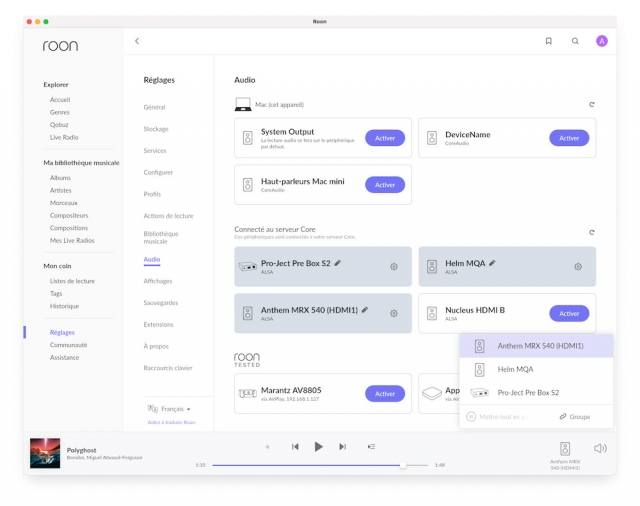Activate the Marantz AV8805 device

[x=385, y=394]
